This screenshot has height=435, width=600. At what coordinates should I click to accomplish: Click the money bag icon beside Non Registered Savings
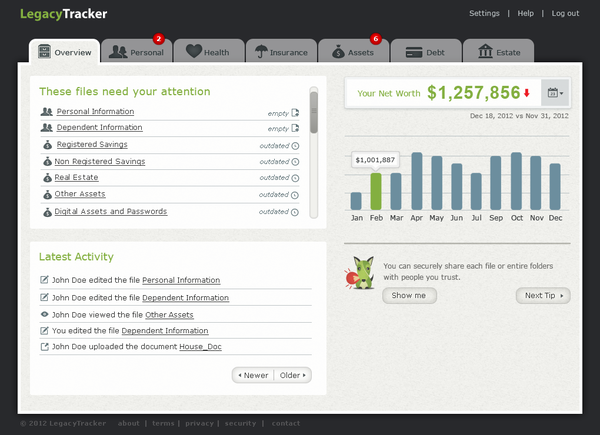coord(47,161)
